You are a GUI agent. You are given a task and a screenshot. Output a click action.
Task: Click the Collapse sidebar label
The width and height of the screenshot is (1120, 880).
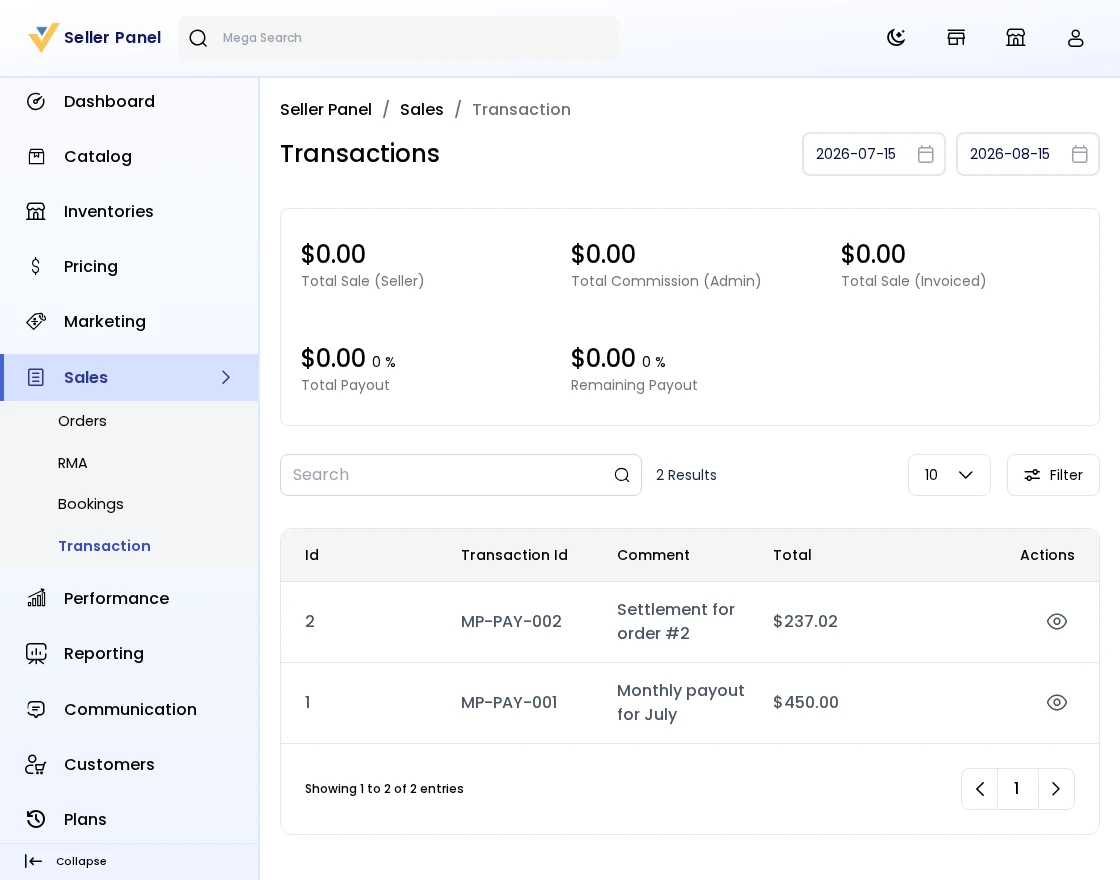click(x=81, y=861)
